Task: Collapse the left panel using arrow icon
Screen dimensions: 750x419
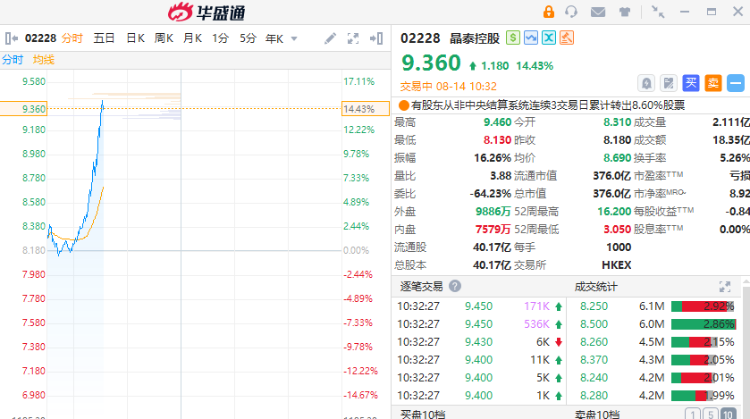Action: coord(10,38)
